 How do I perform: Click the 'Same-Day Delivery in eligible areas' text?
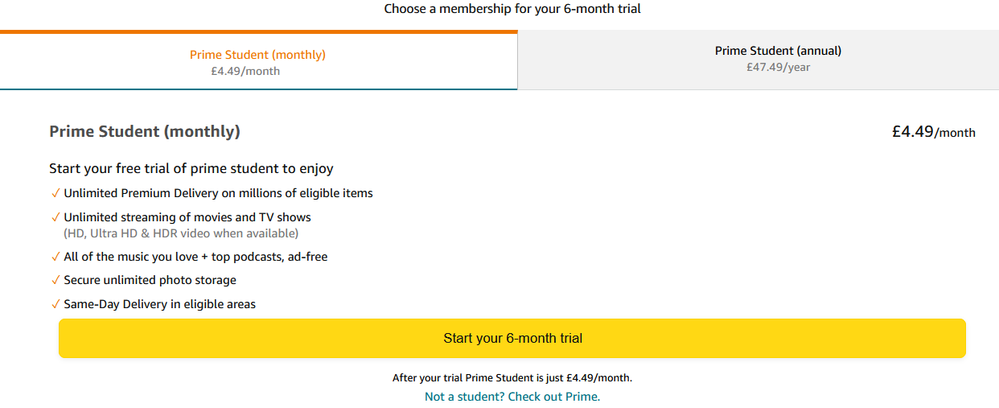[160, 304]
